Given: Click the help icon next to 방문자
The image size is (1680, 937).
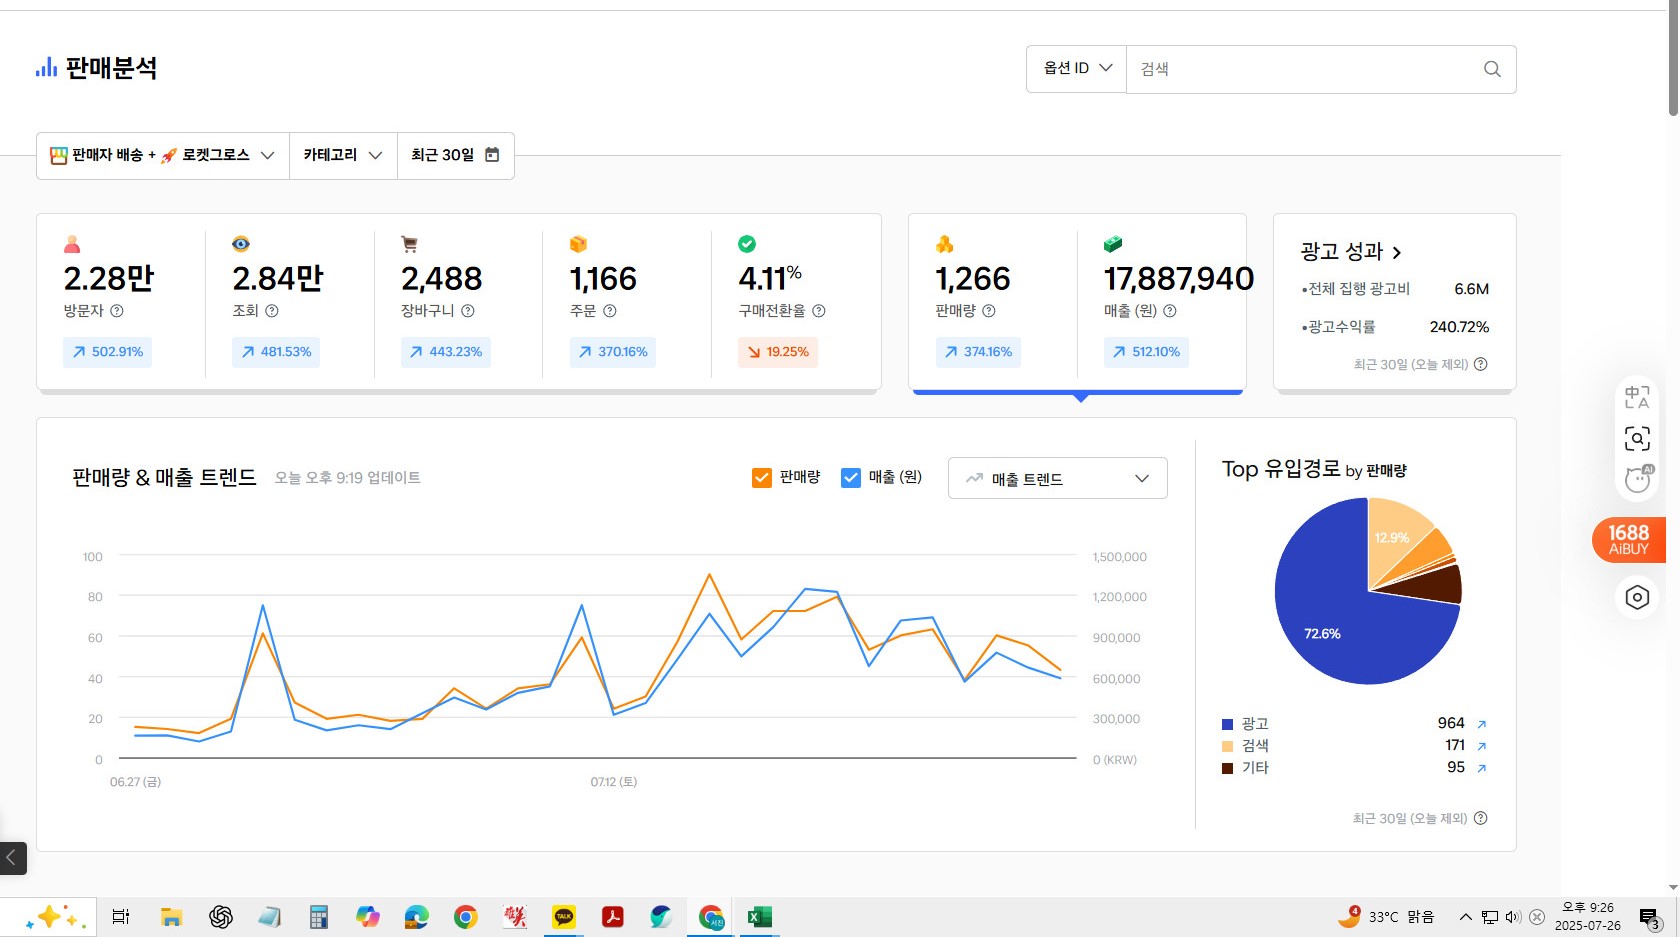Looking at the screenshot, I should click(x=117, y=311).
